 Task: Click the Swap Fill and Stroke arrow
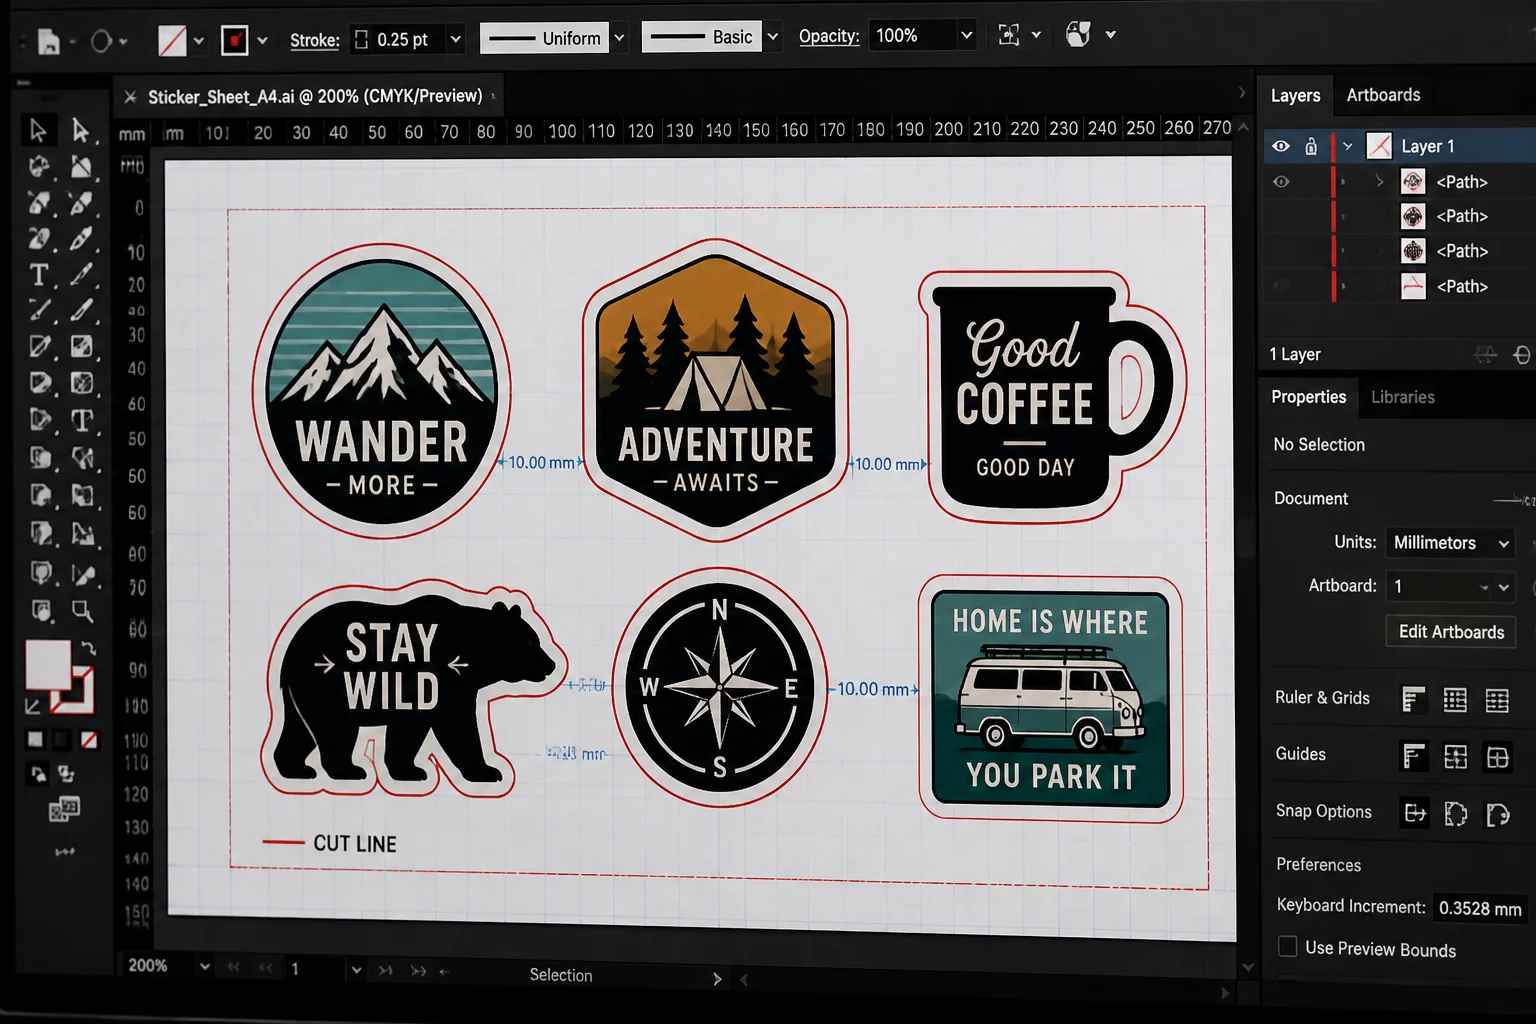point(89,649)
